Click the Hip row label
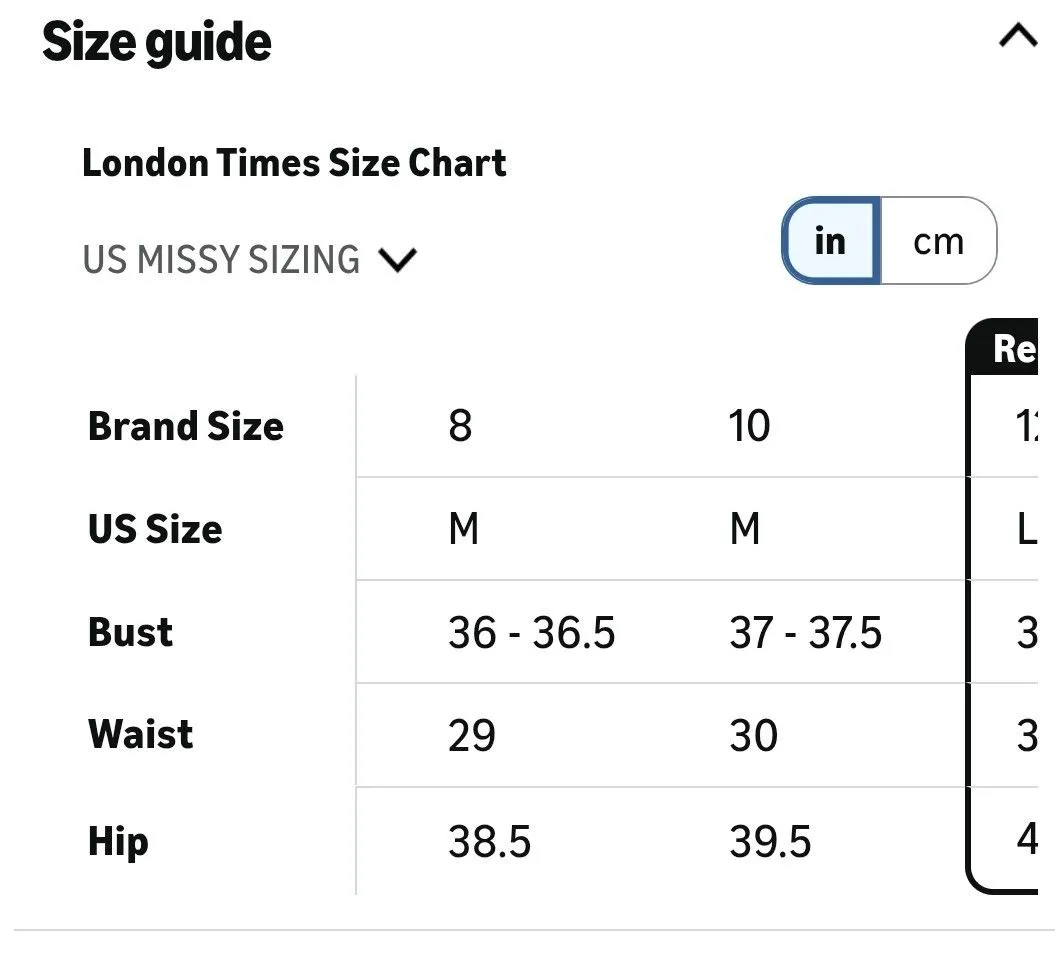 pyautogui.click(x=118, y=842)
